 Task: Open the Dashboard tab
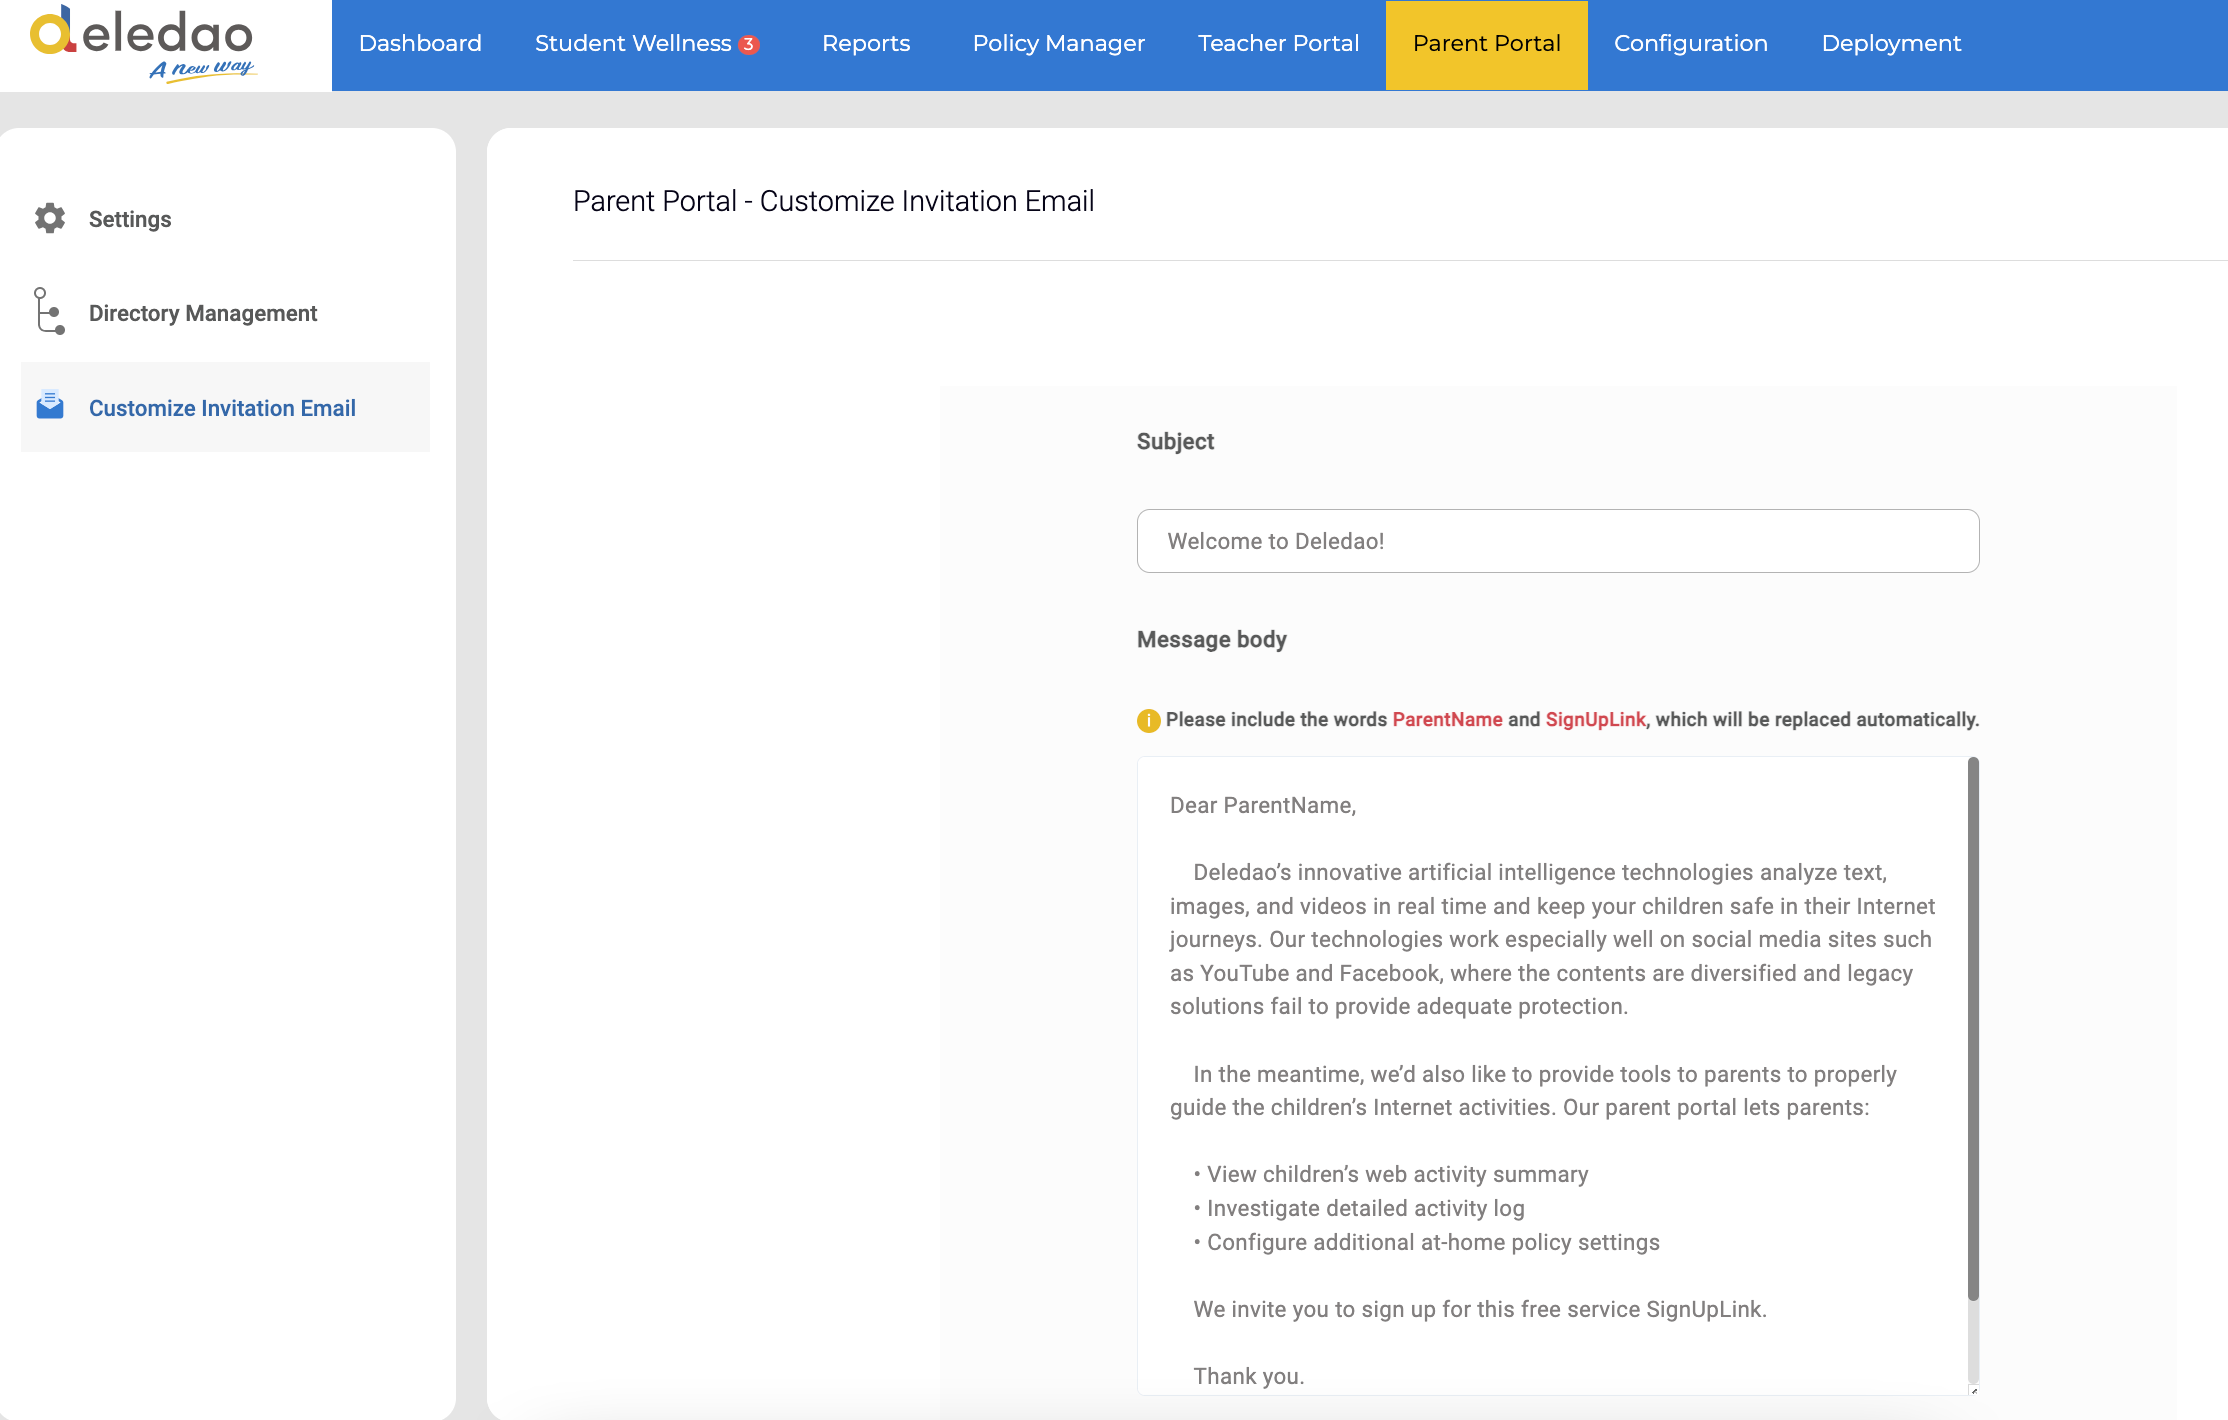coord(420,44)
